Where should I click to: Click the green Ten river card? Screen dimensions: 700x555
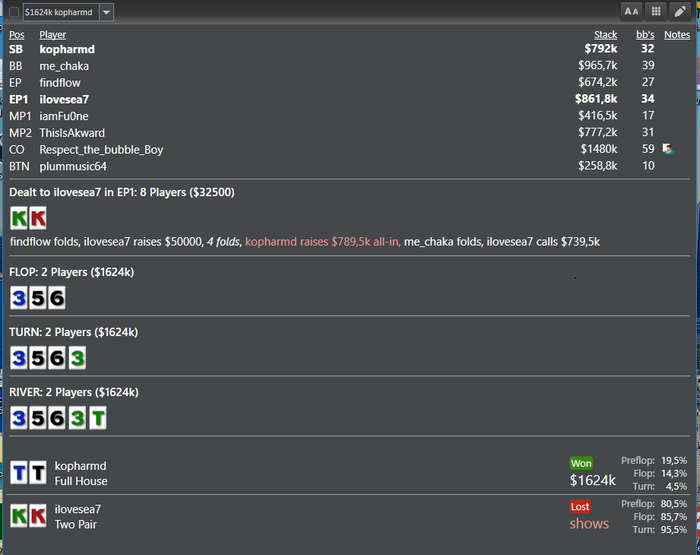[97, 418]
